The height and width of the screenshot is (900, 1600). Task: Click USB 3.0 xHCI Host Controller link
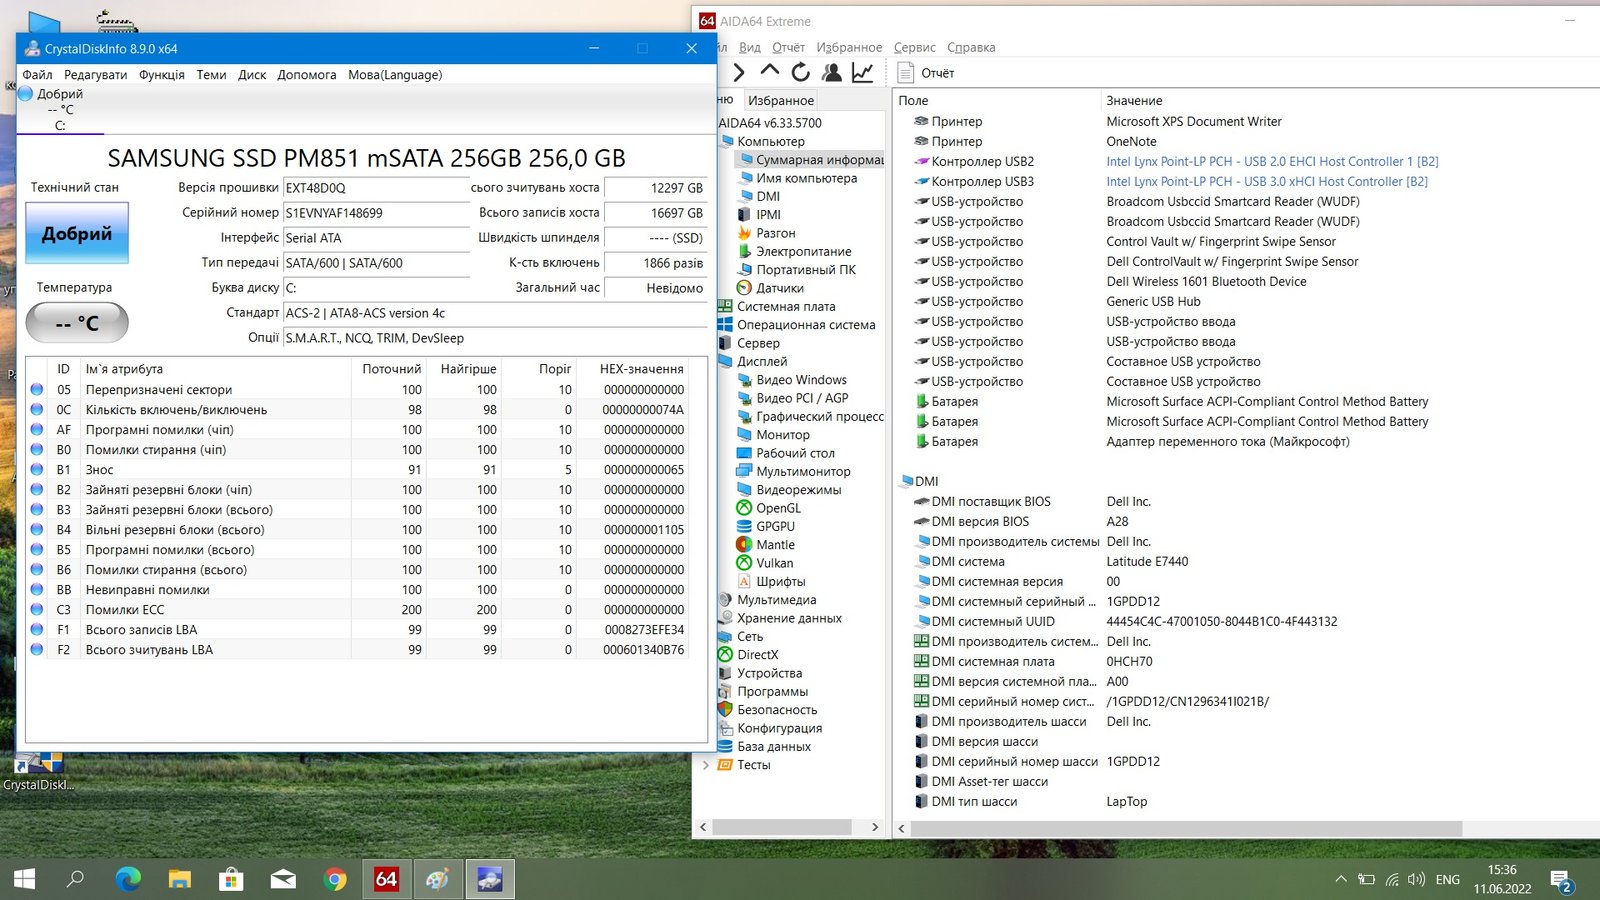coord(1266,181)
